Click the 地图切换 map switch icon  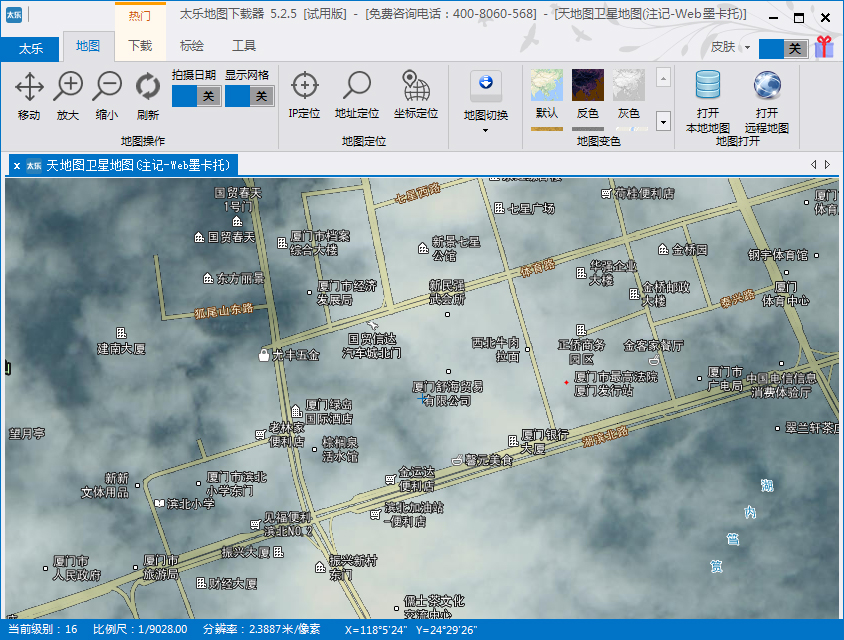pos(486,86)
